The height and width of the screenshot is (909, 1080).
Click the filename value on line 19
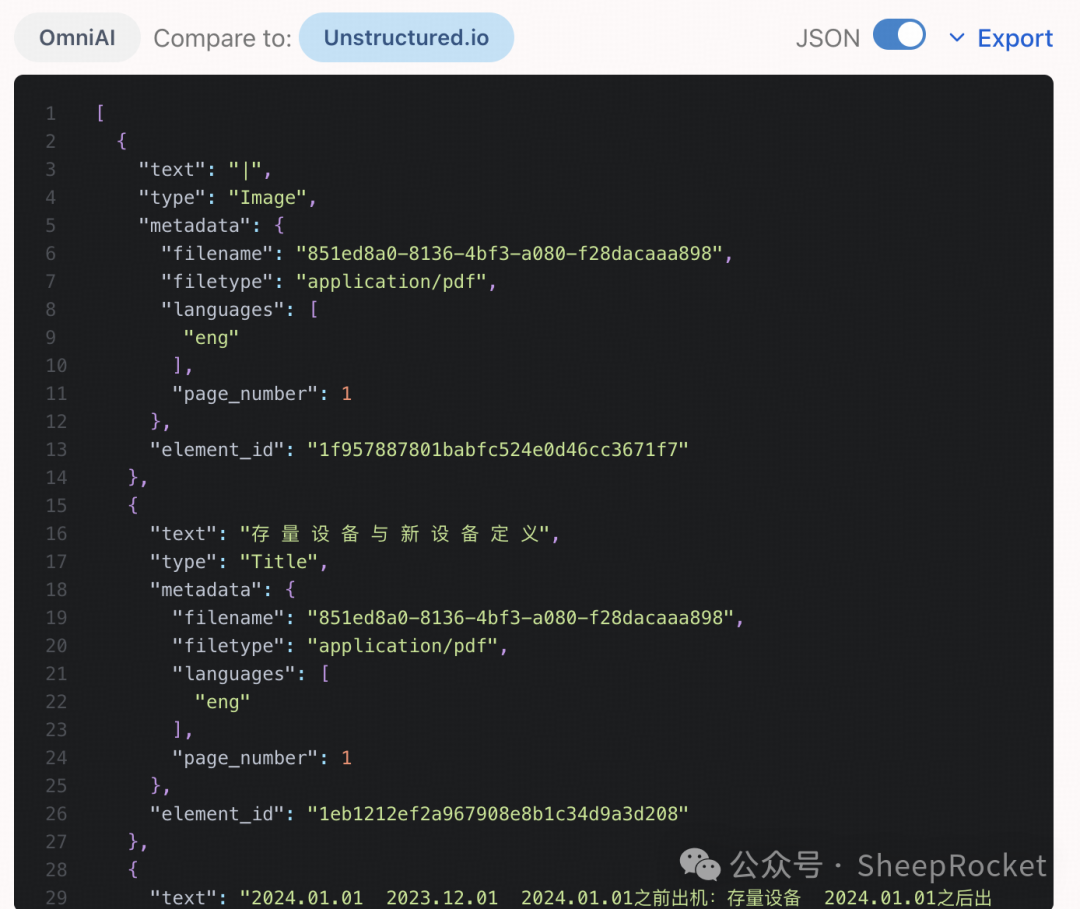[x=521, y=618]
